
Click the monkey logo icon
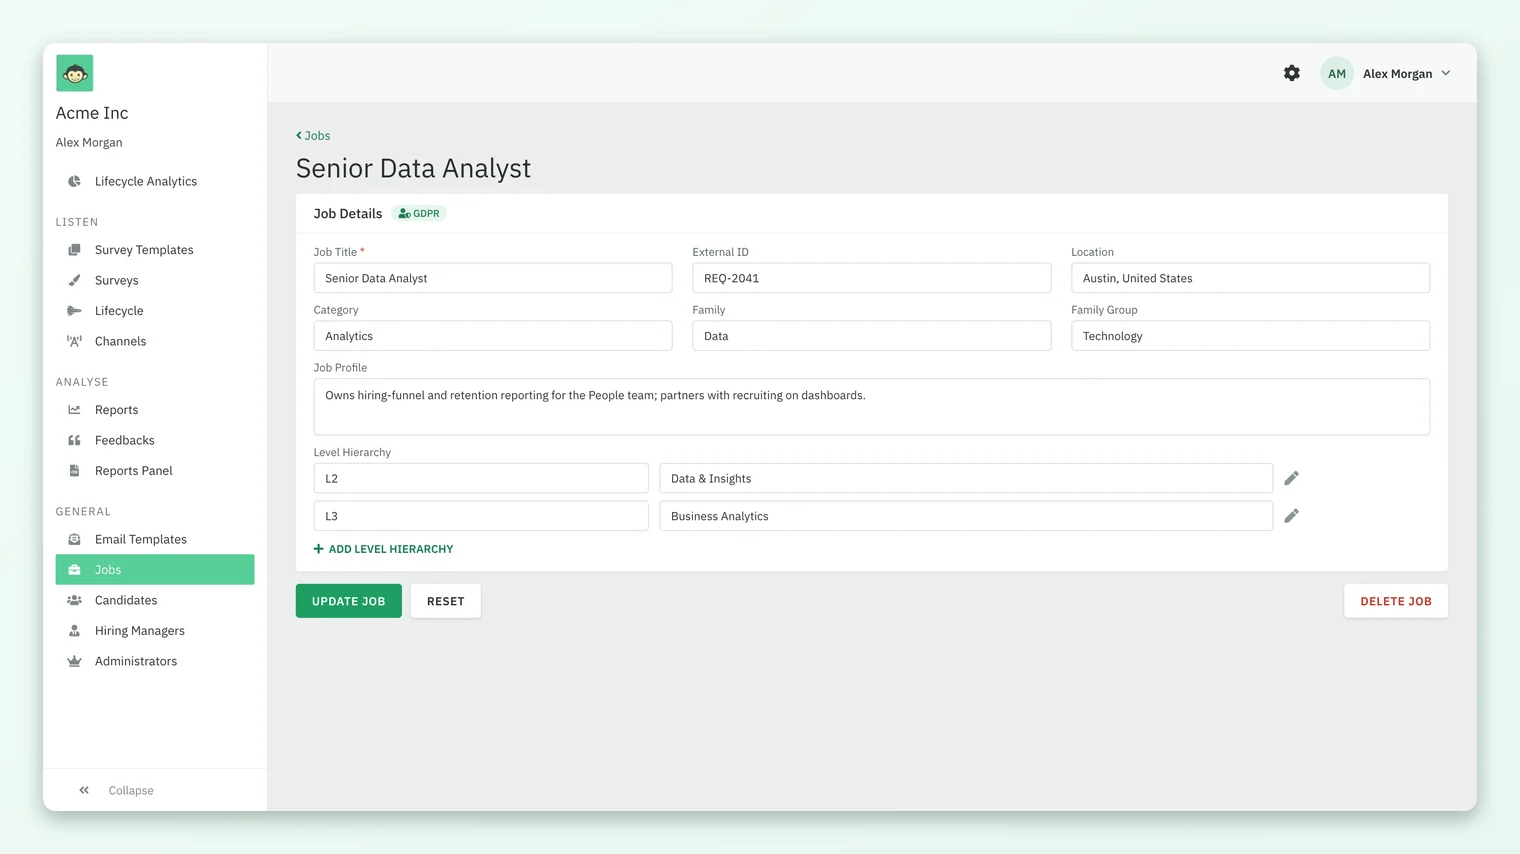(75, 73)
